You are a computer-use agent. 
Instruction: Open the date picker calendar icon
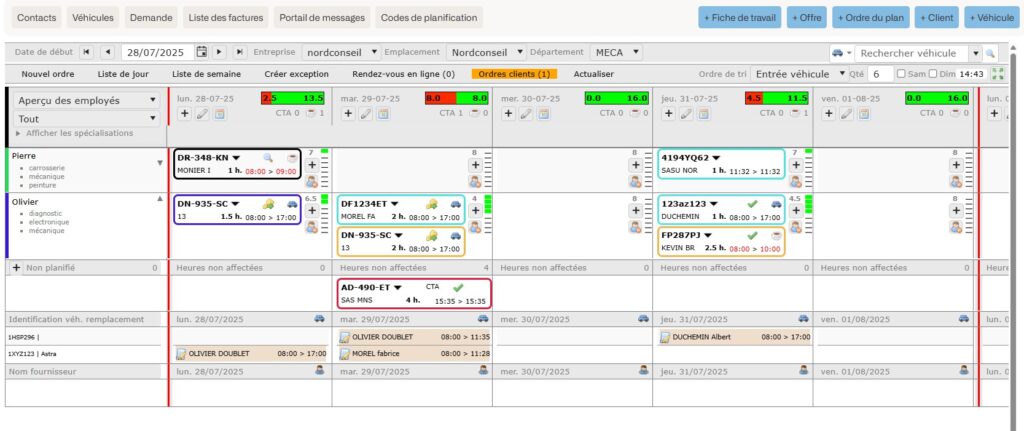[x=202, y=52]
